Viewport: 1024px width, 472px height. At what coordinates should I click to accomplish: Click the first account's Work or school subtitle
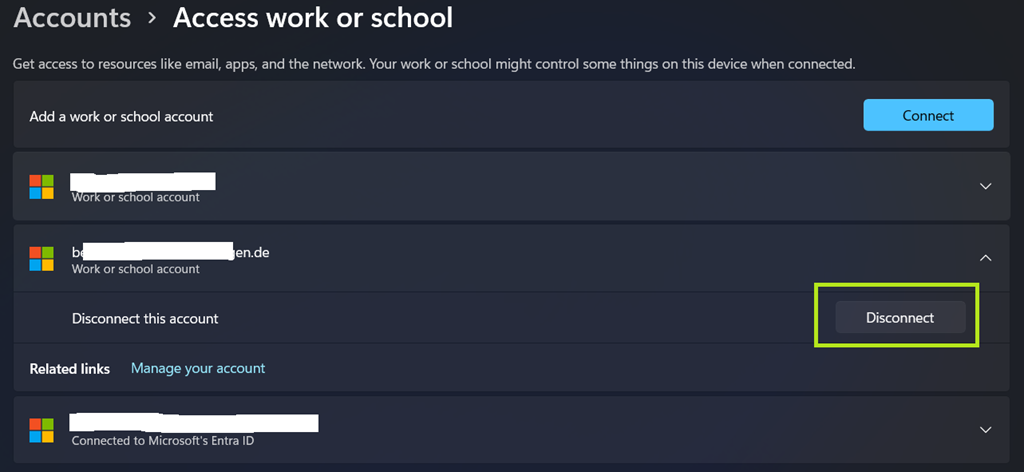coord(135,198)
